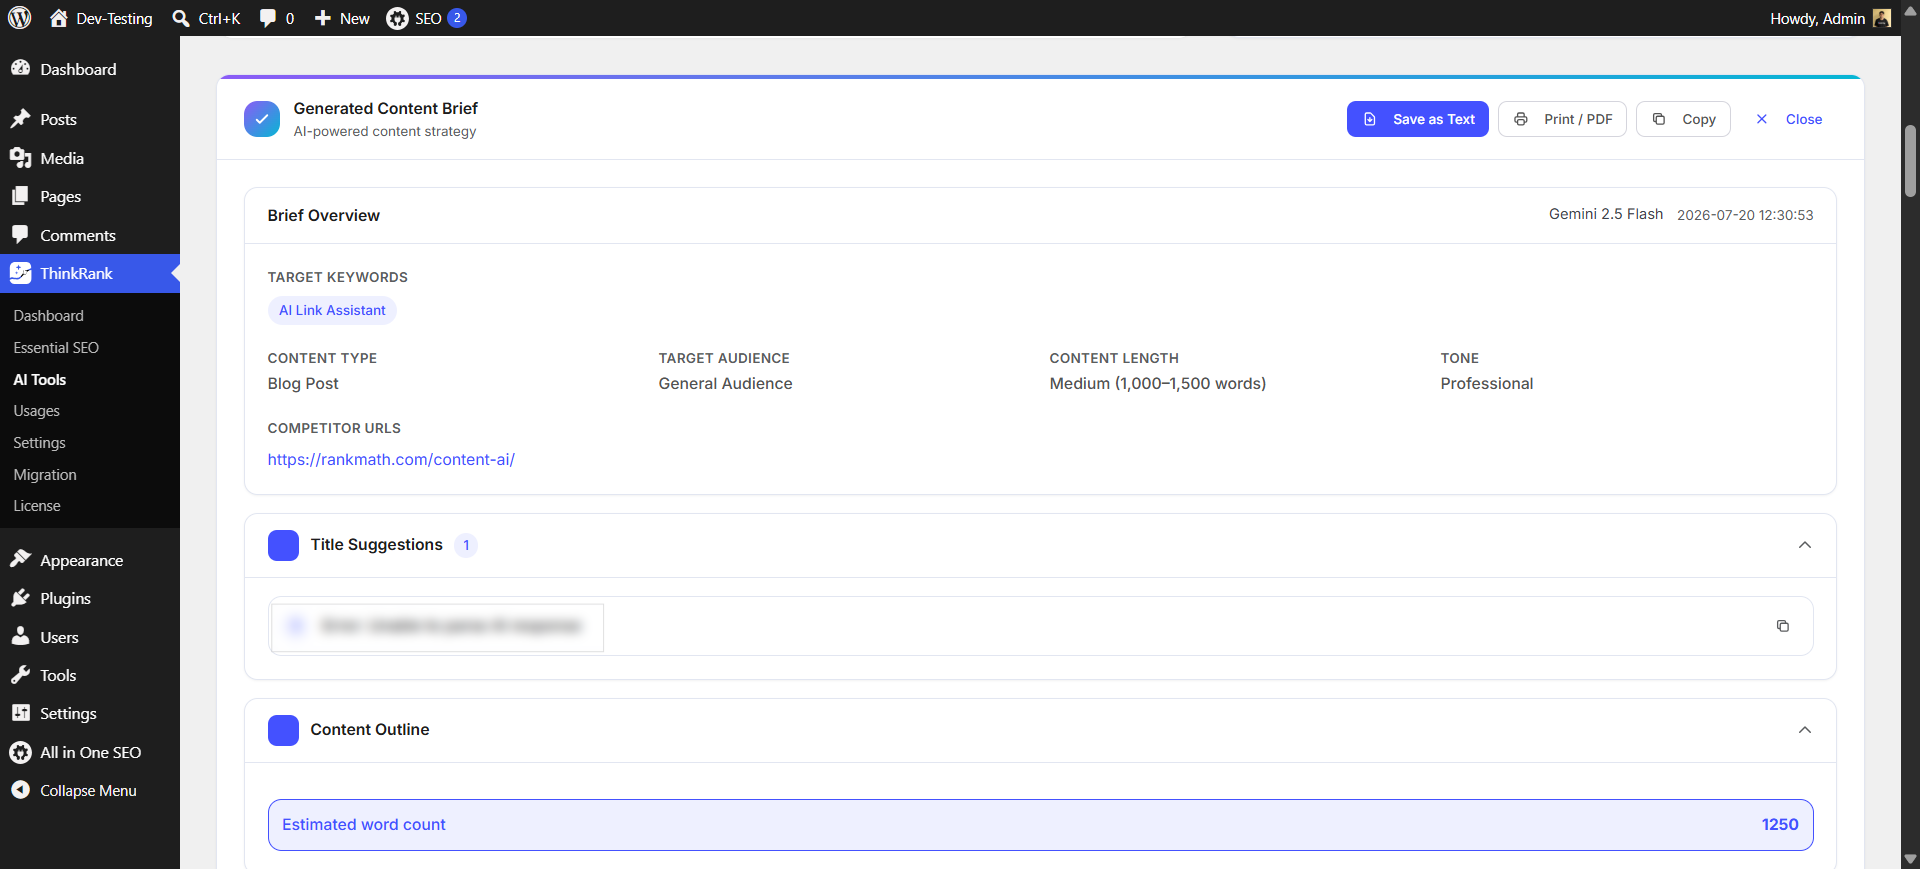Click the 2026-07-20 12:30:53 timestamp
This screenshot has height=869, width=1920.
pyautogui.click(x=1745, y=215)
